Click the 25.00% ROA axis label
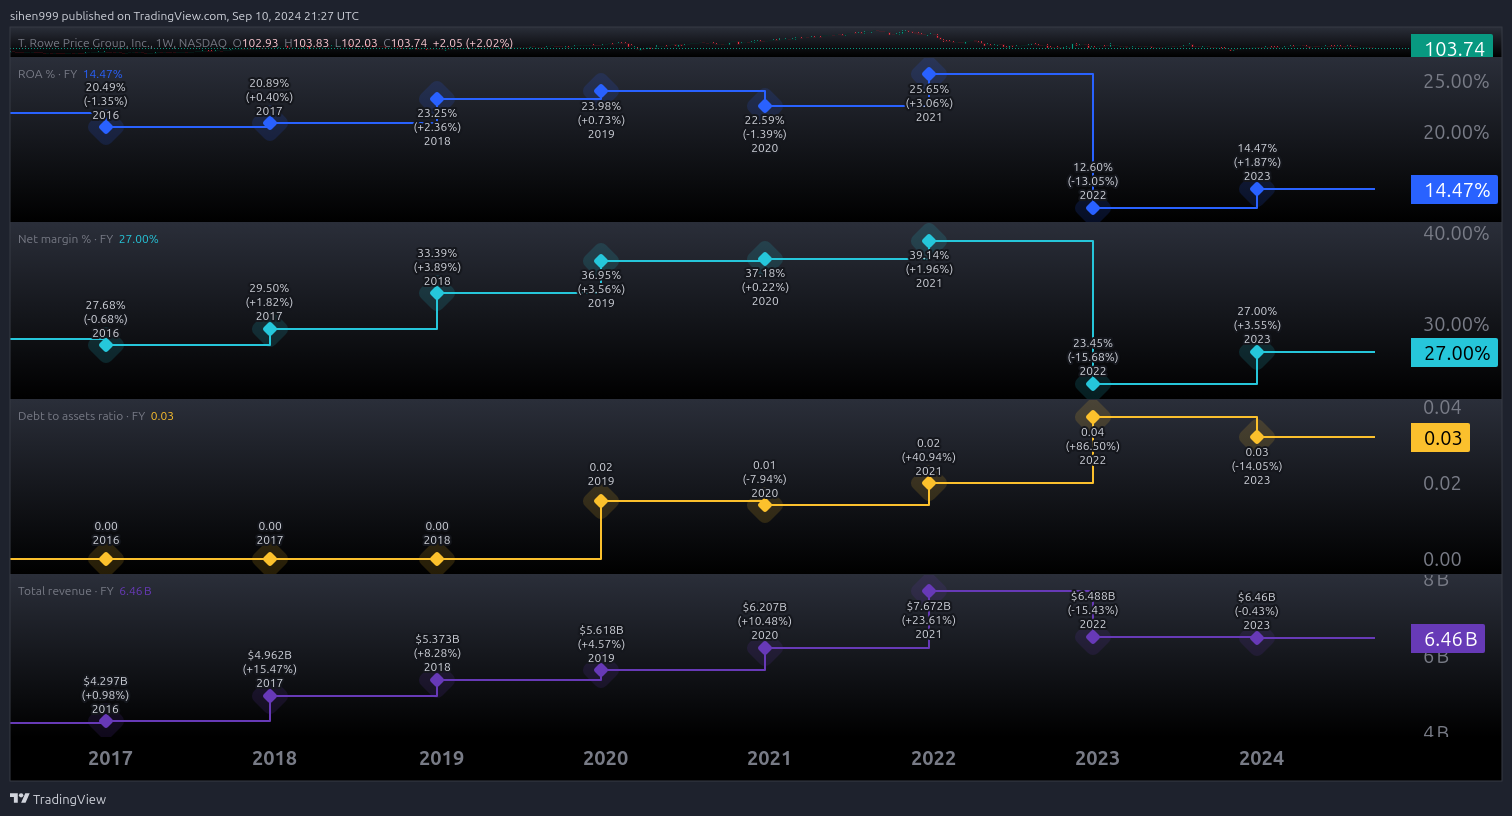The height and width of the screenshot is (816, 1512). click(x=1456, y=81)
